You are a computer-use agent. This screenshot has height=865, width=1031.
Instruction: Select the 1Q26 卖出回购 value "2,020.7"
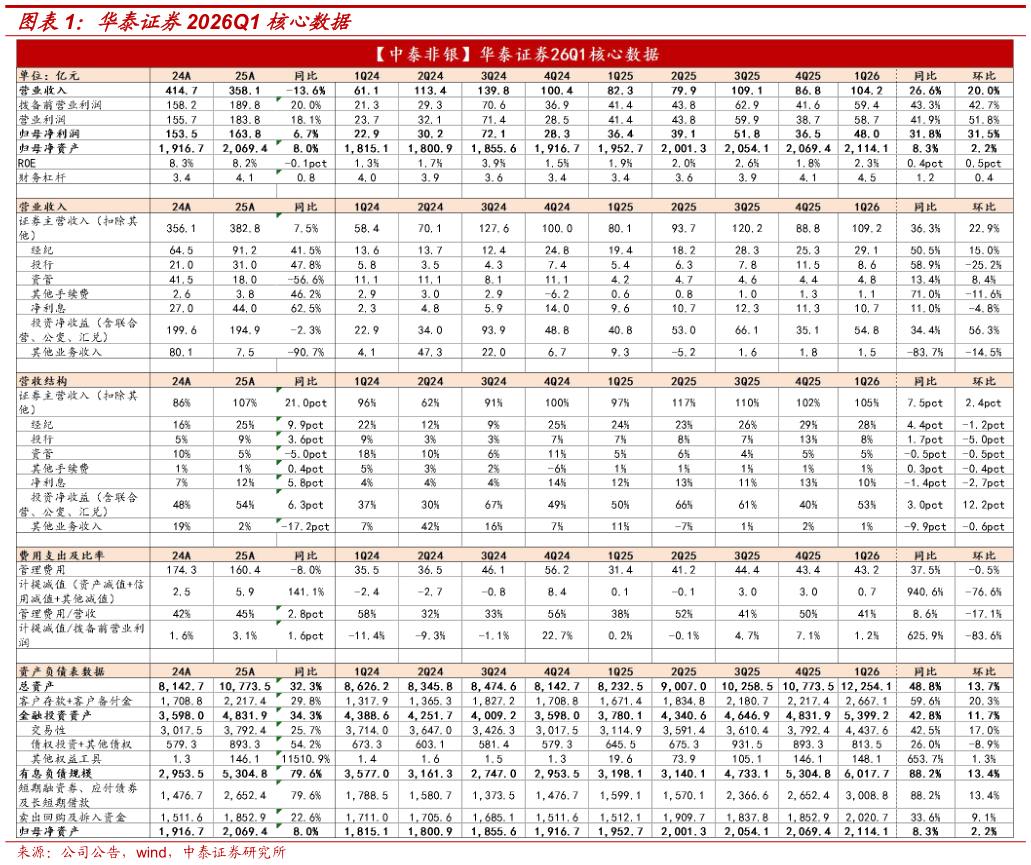pos(867,817)
